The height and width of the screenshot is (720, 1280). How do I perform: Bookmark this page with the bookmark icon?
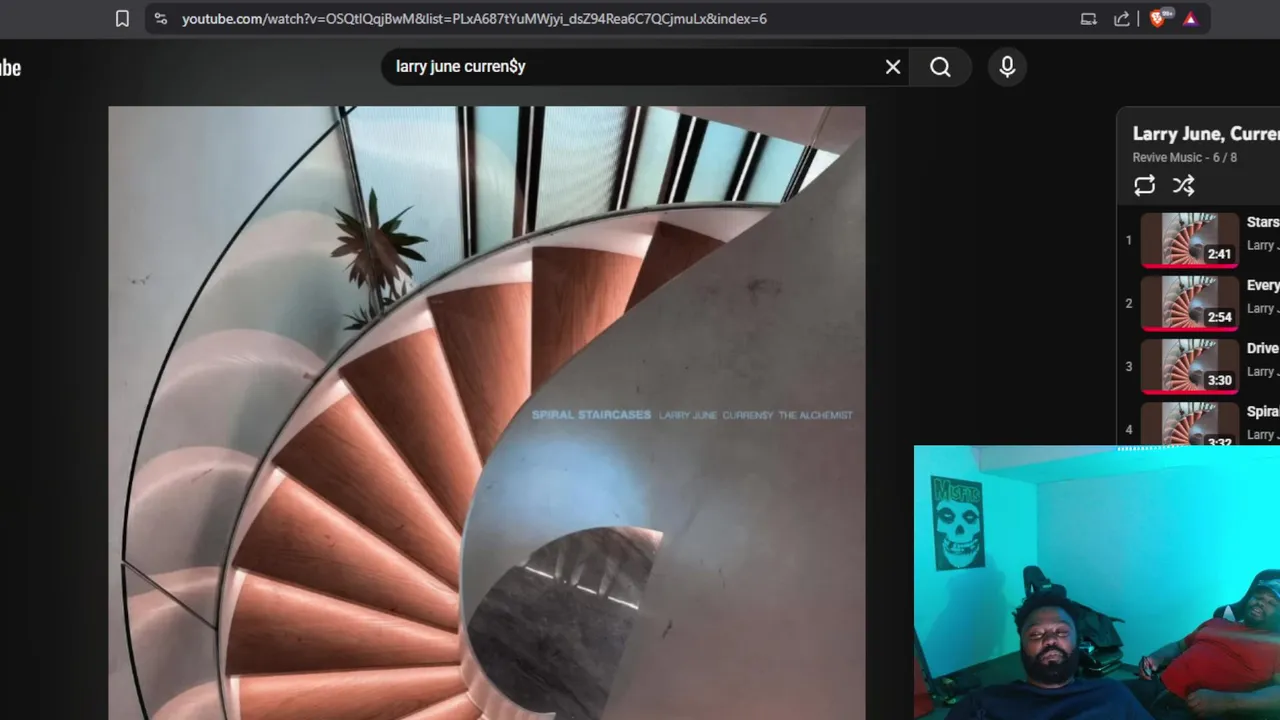122,18
